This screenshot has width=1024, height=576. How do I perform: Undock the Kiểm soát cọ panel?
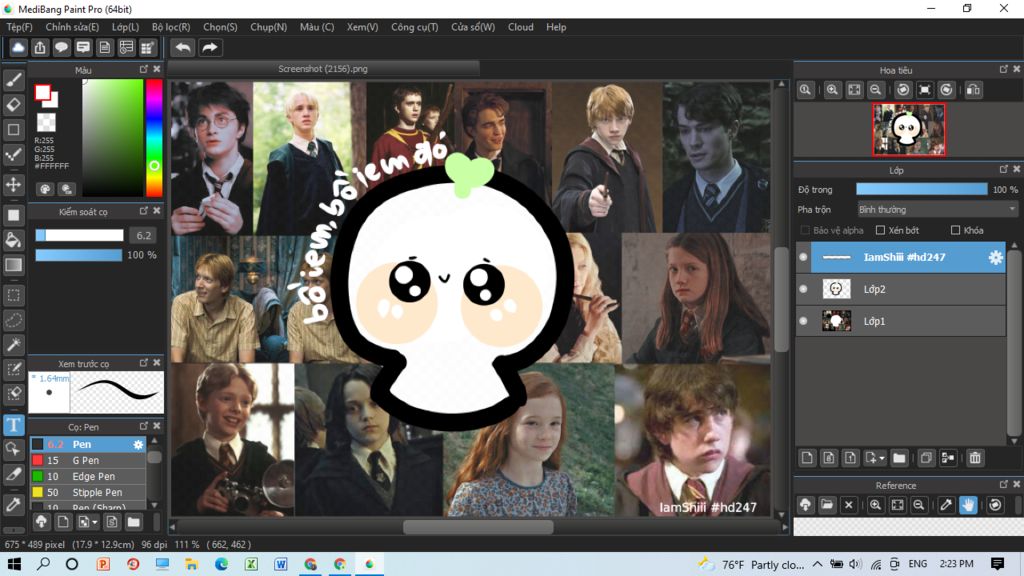[144, 210]
